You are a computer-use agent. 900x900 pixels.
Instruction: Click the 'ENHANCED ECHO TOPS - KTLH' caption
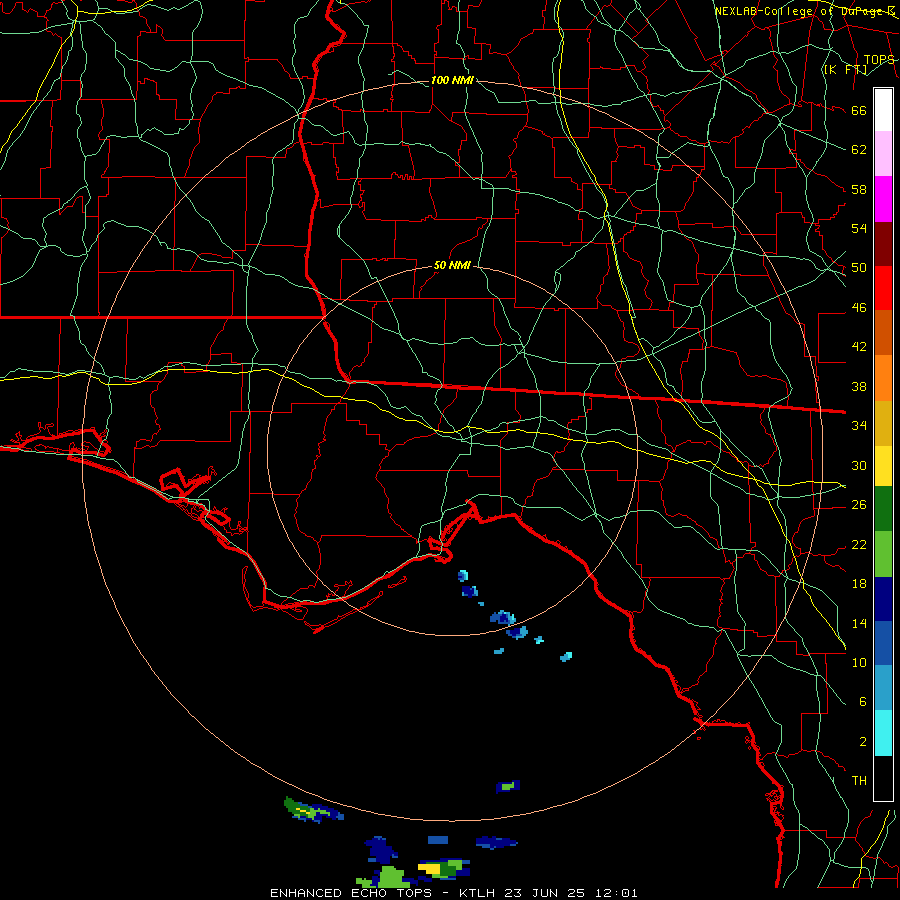383,893
